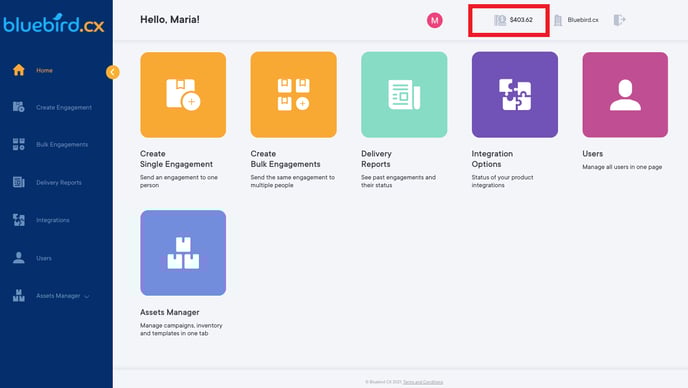Click the bluebird.cx logo
Screen dimensions: 688x388
coord(54,23)
